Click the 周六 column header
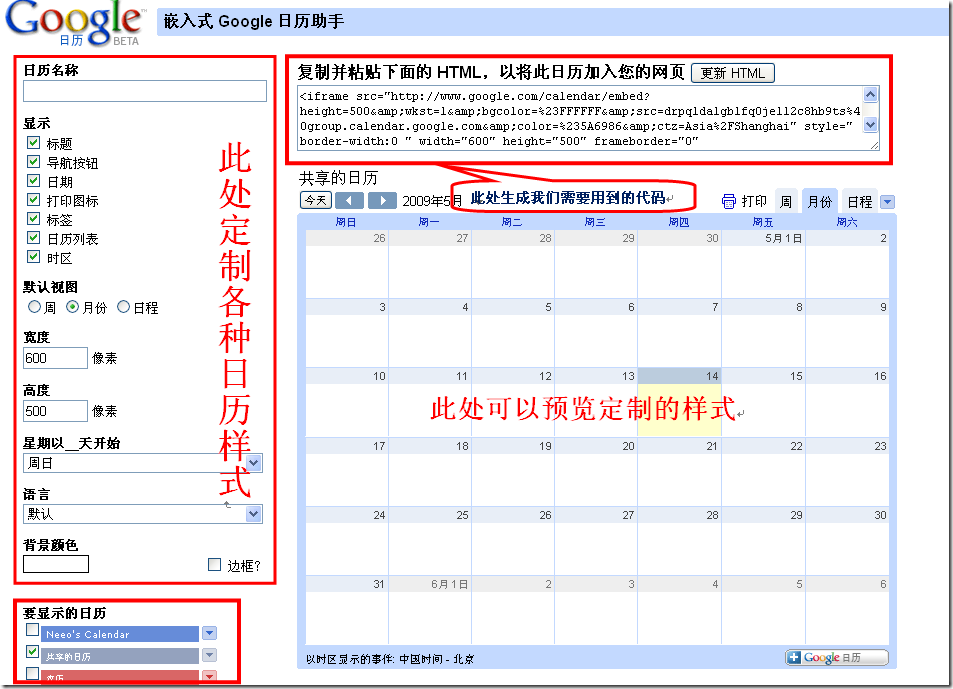This screenshot has height=689, width=953. click(x=847, y=222)
